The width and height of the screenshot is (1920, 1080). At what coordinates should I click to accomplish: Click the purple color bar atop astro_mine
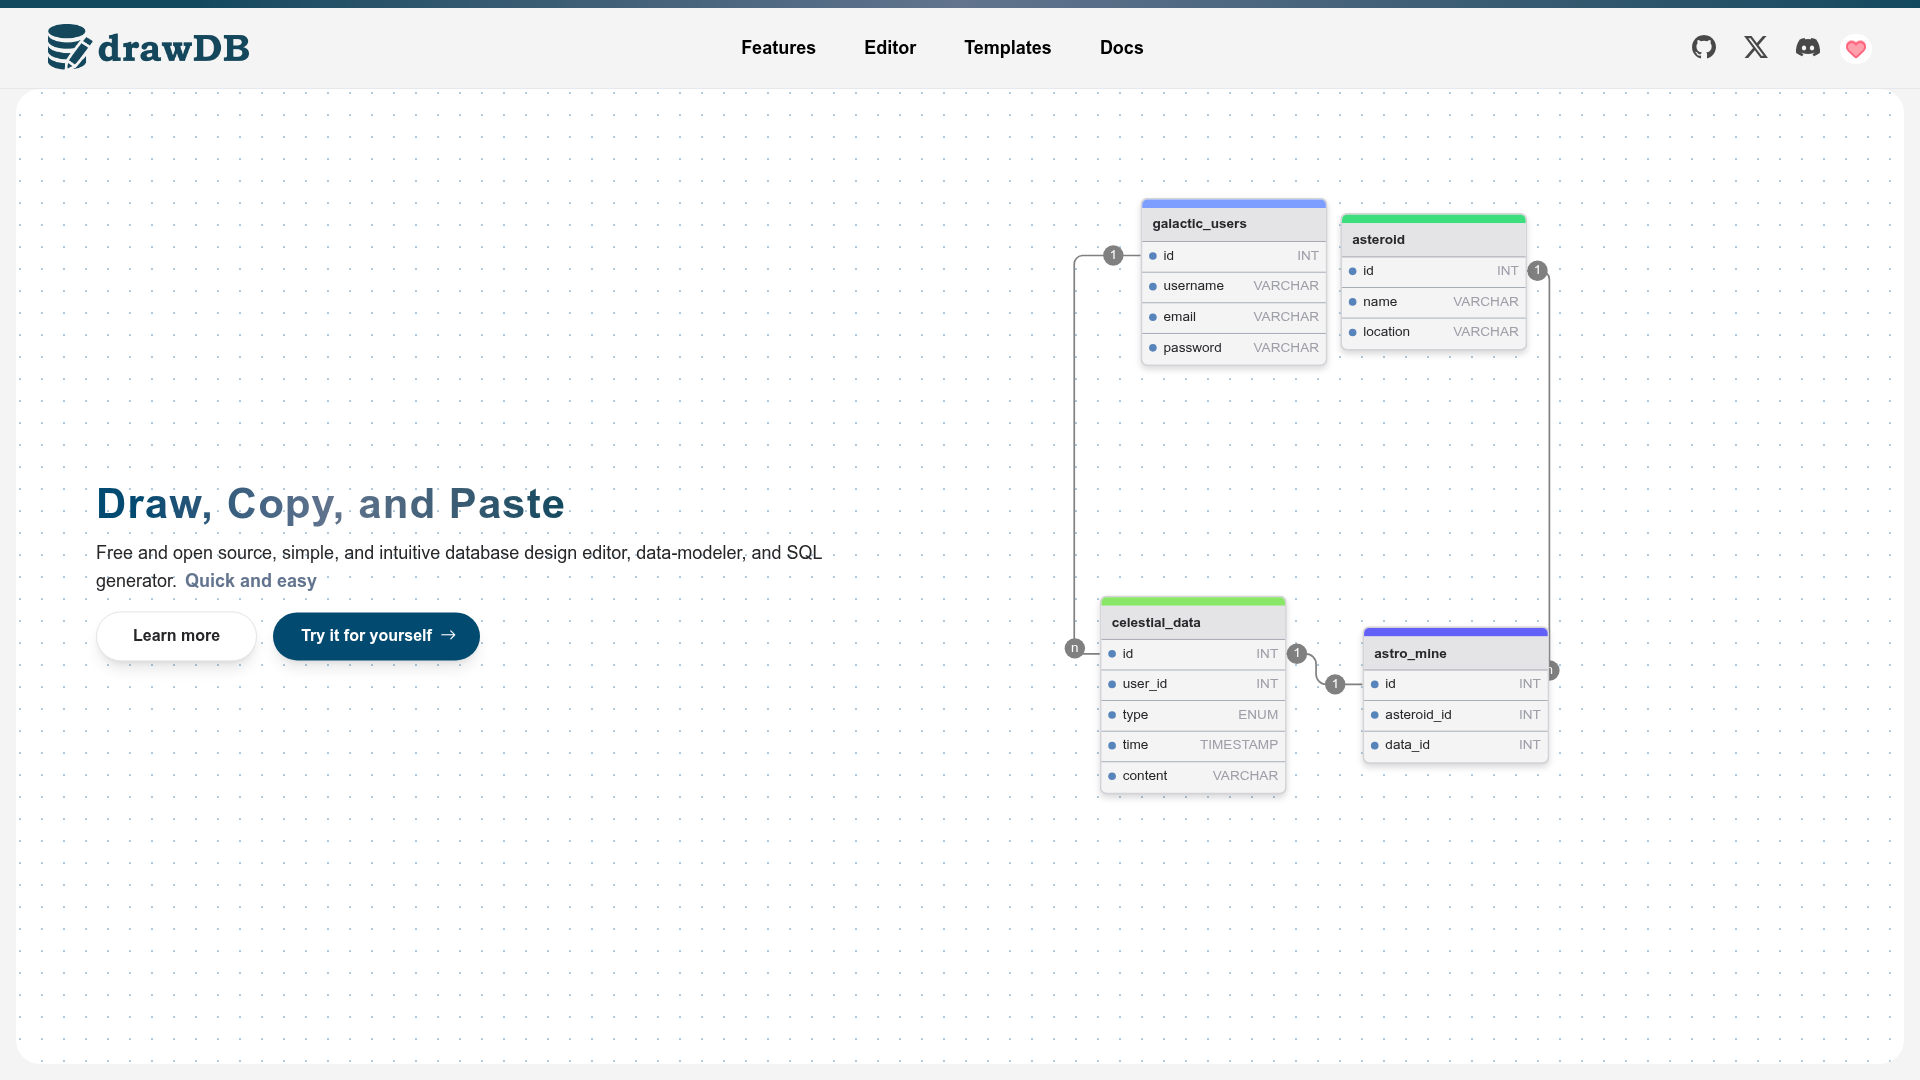click(1455, 632)
